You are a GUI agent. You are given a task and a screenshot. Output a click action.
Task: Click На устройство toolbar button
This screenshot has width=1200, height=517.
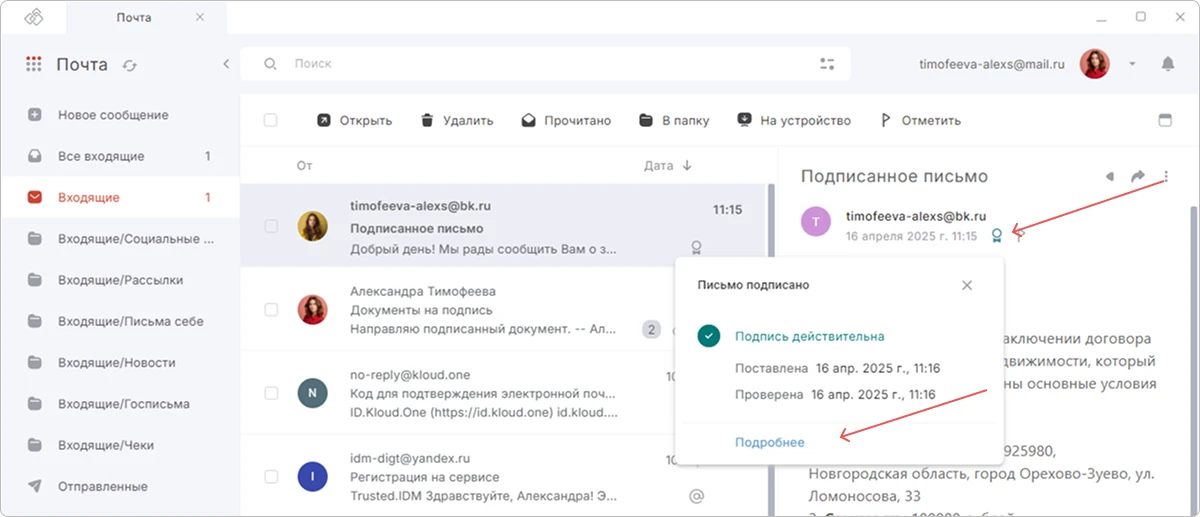[x=794, y=120]
